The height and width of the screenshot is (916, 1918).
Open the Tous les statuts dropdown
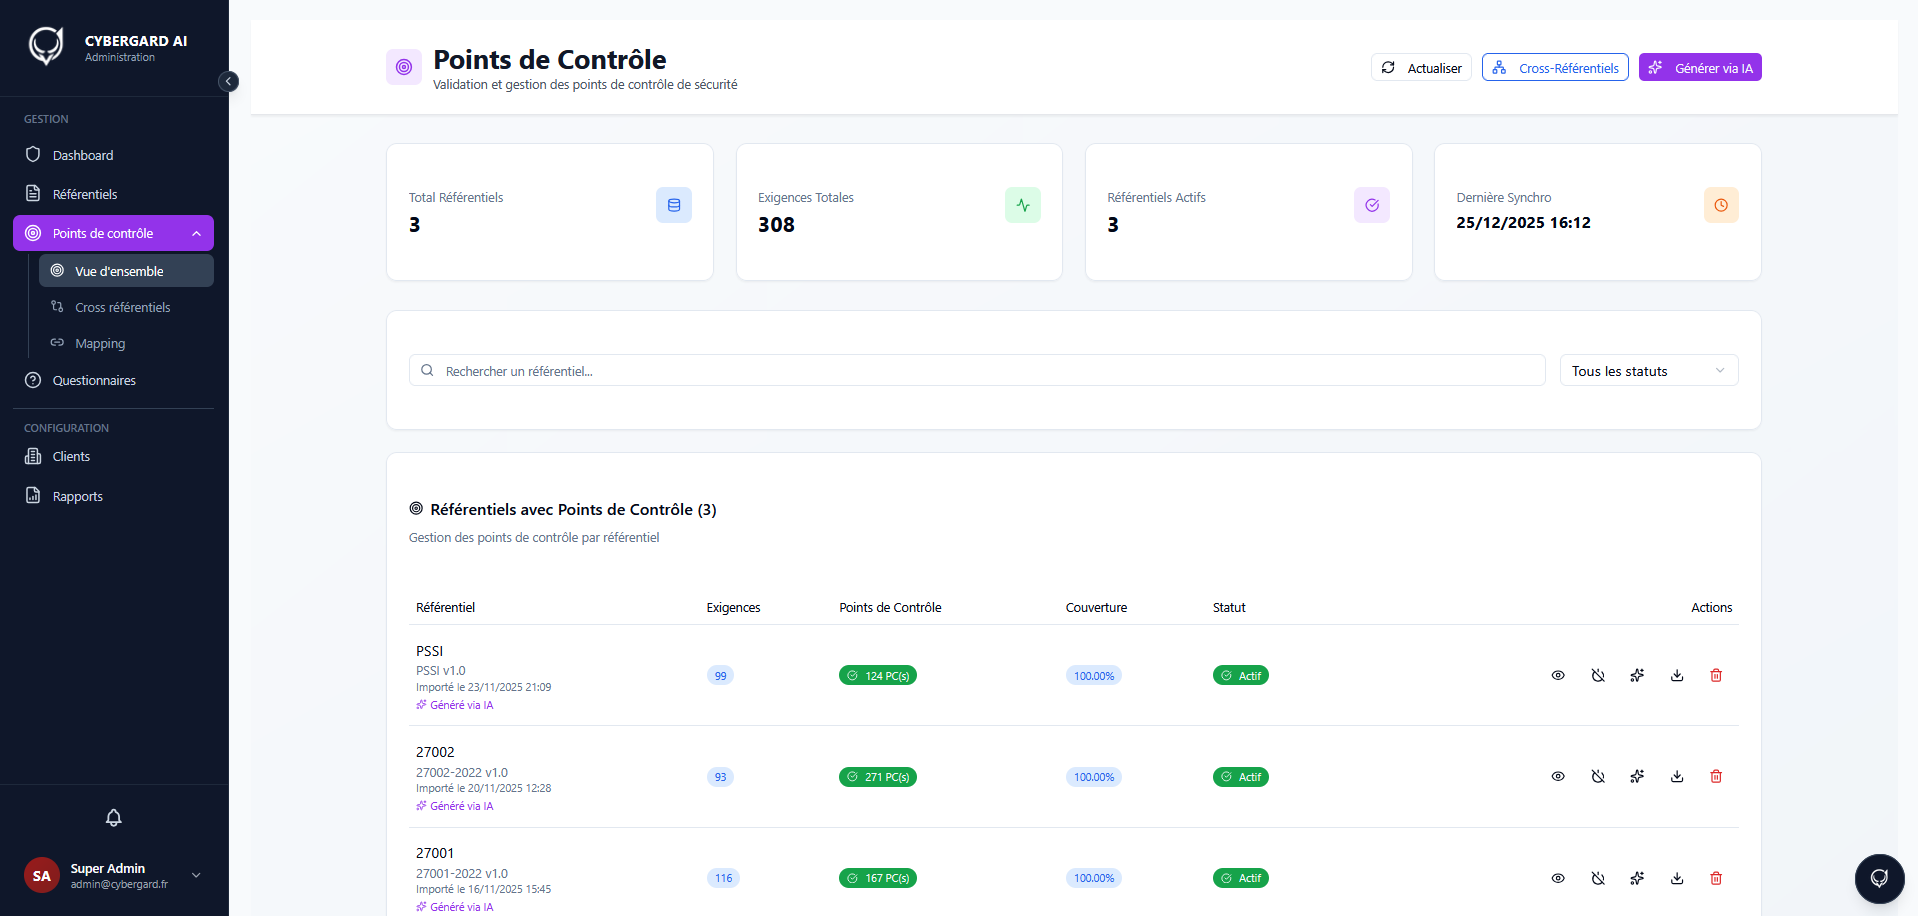click(1649, 371)
